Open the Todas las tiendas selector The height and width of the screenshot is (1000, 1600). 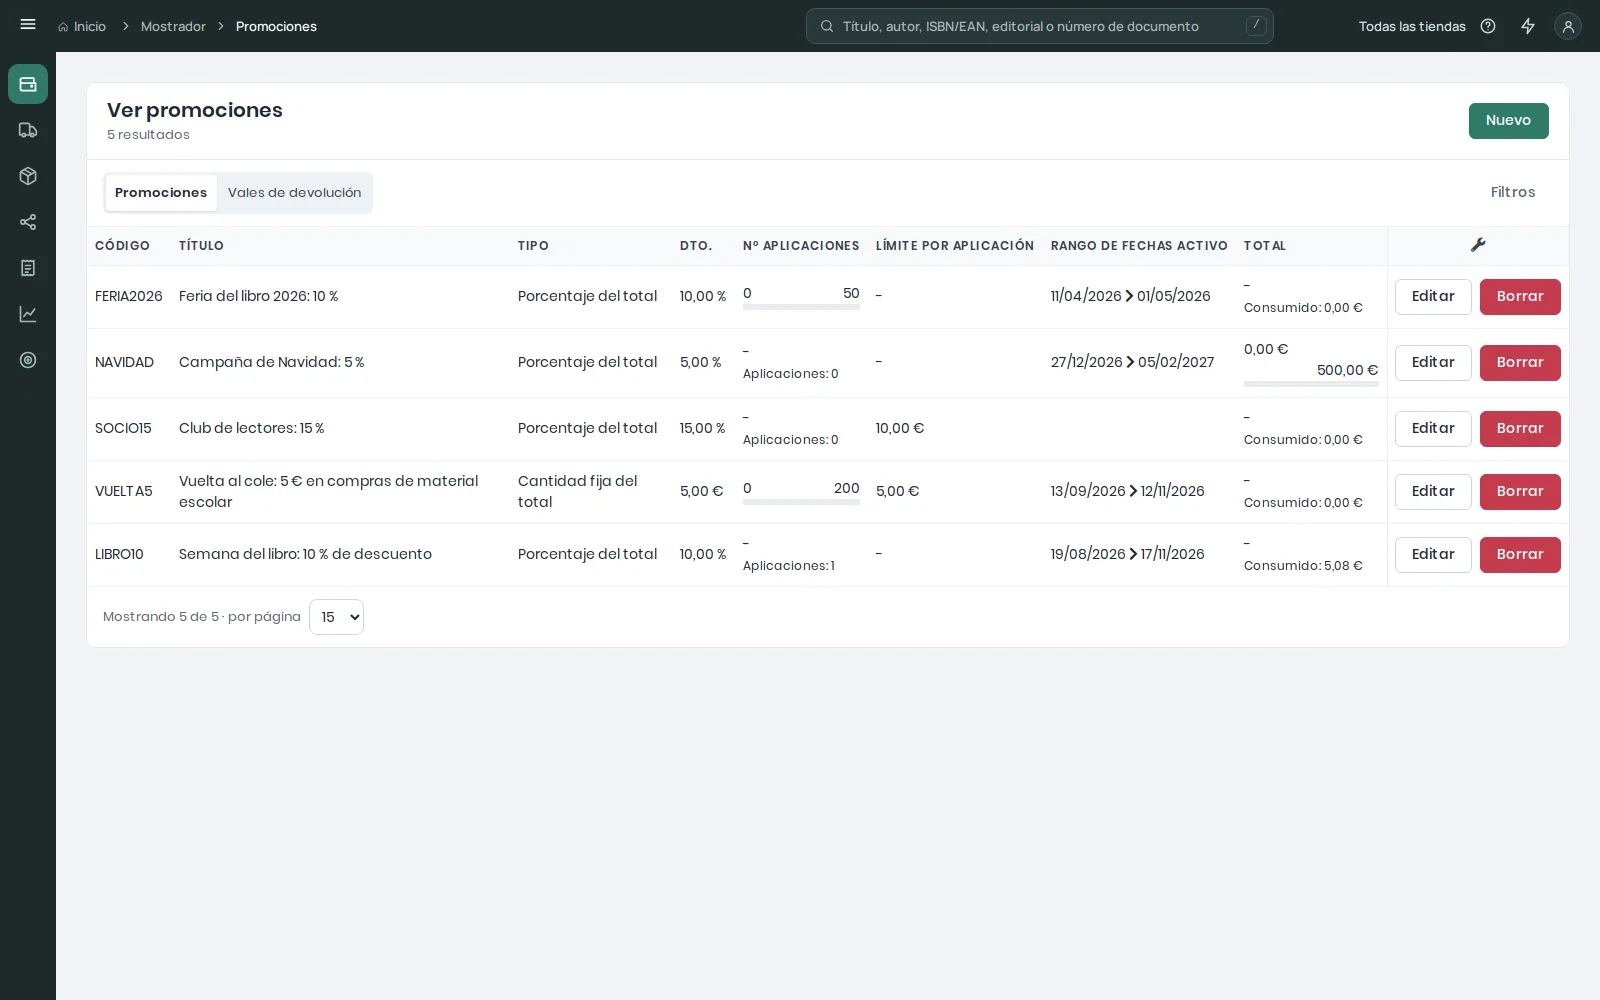tap(1411, 26)
